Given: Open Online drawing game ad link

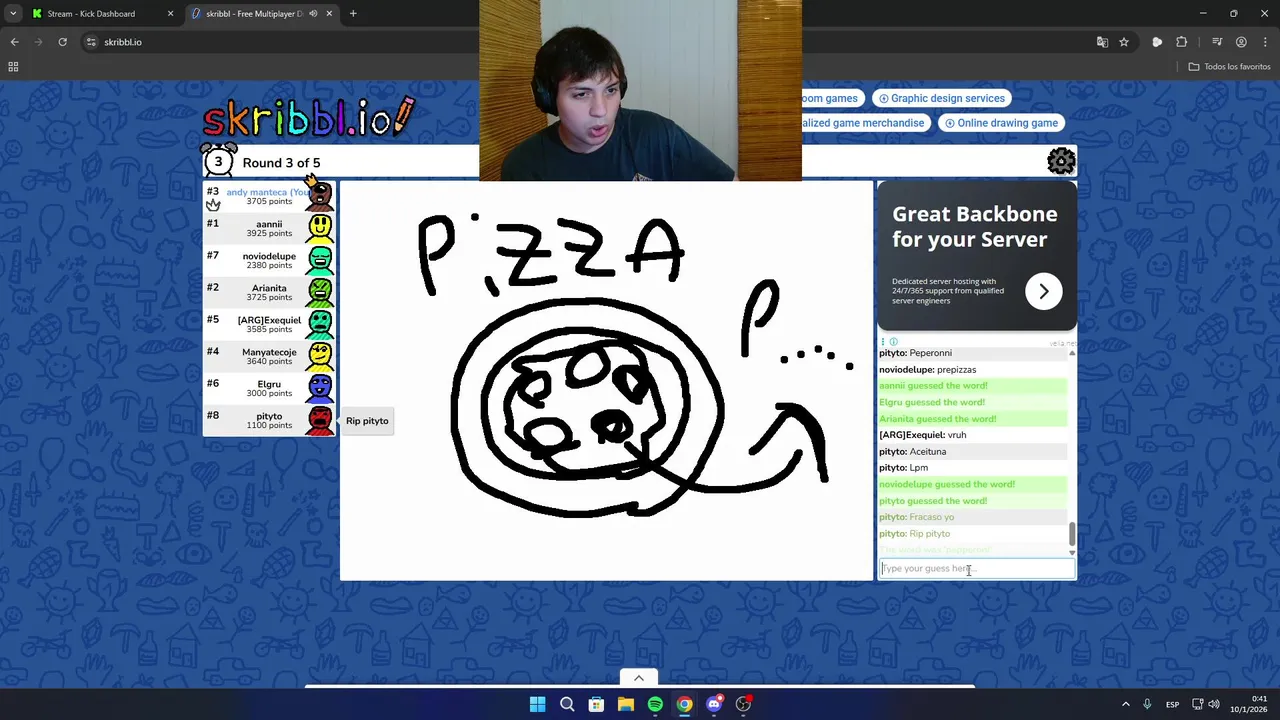Looking at the screenshot, I should [1001, 123].
